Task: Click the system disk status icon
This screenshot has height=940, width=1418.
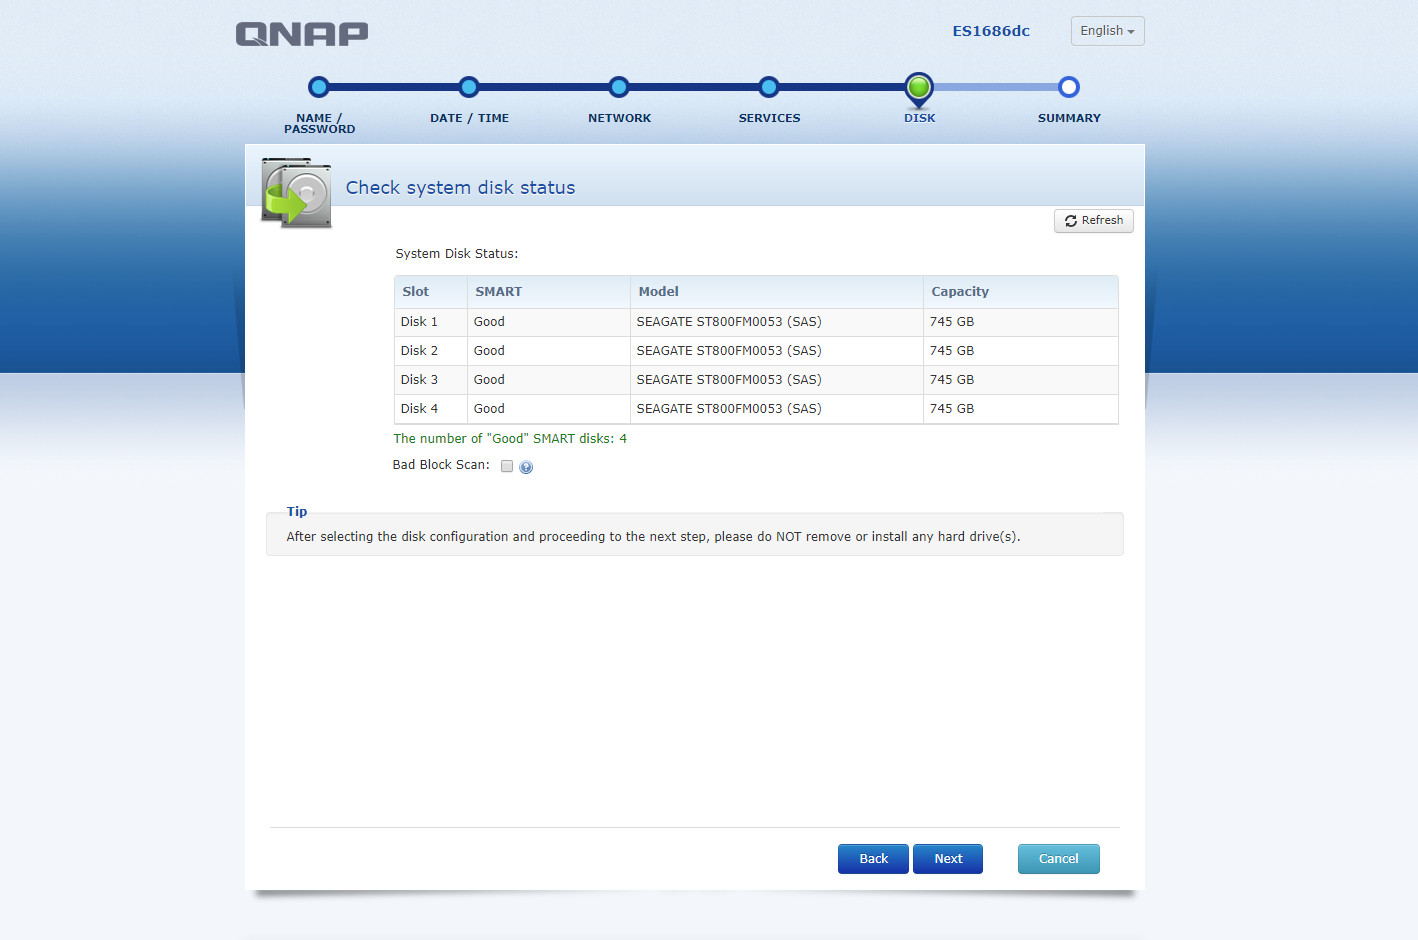Action: 296,192
